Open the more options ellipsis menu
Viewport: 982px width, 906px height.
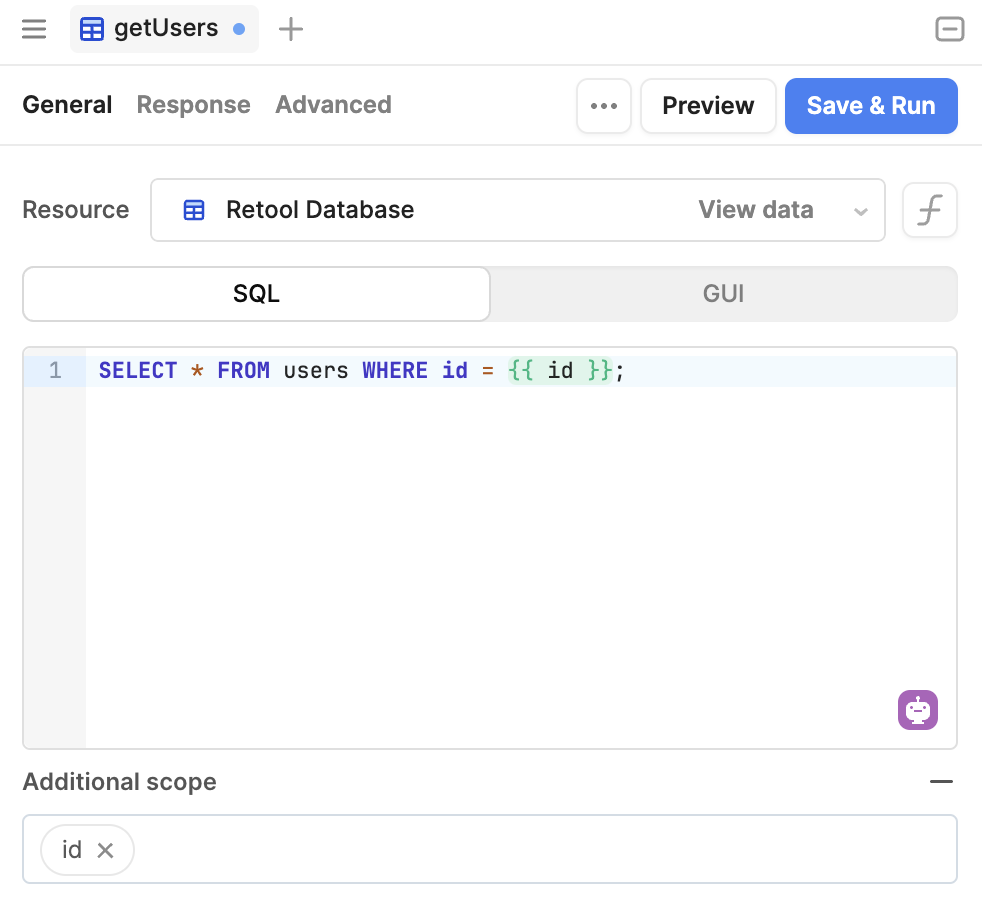[604, 105]
